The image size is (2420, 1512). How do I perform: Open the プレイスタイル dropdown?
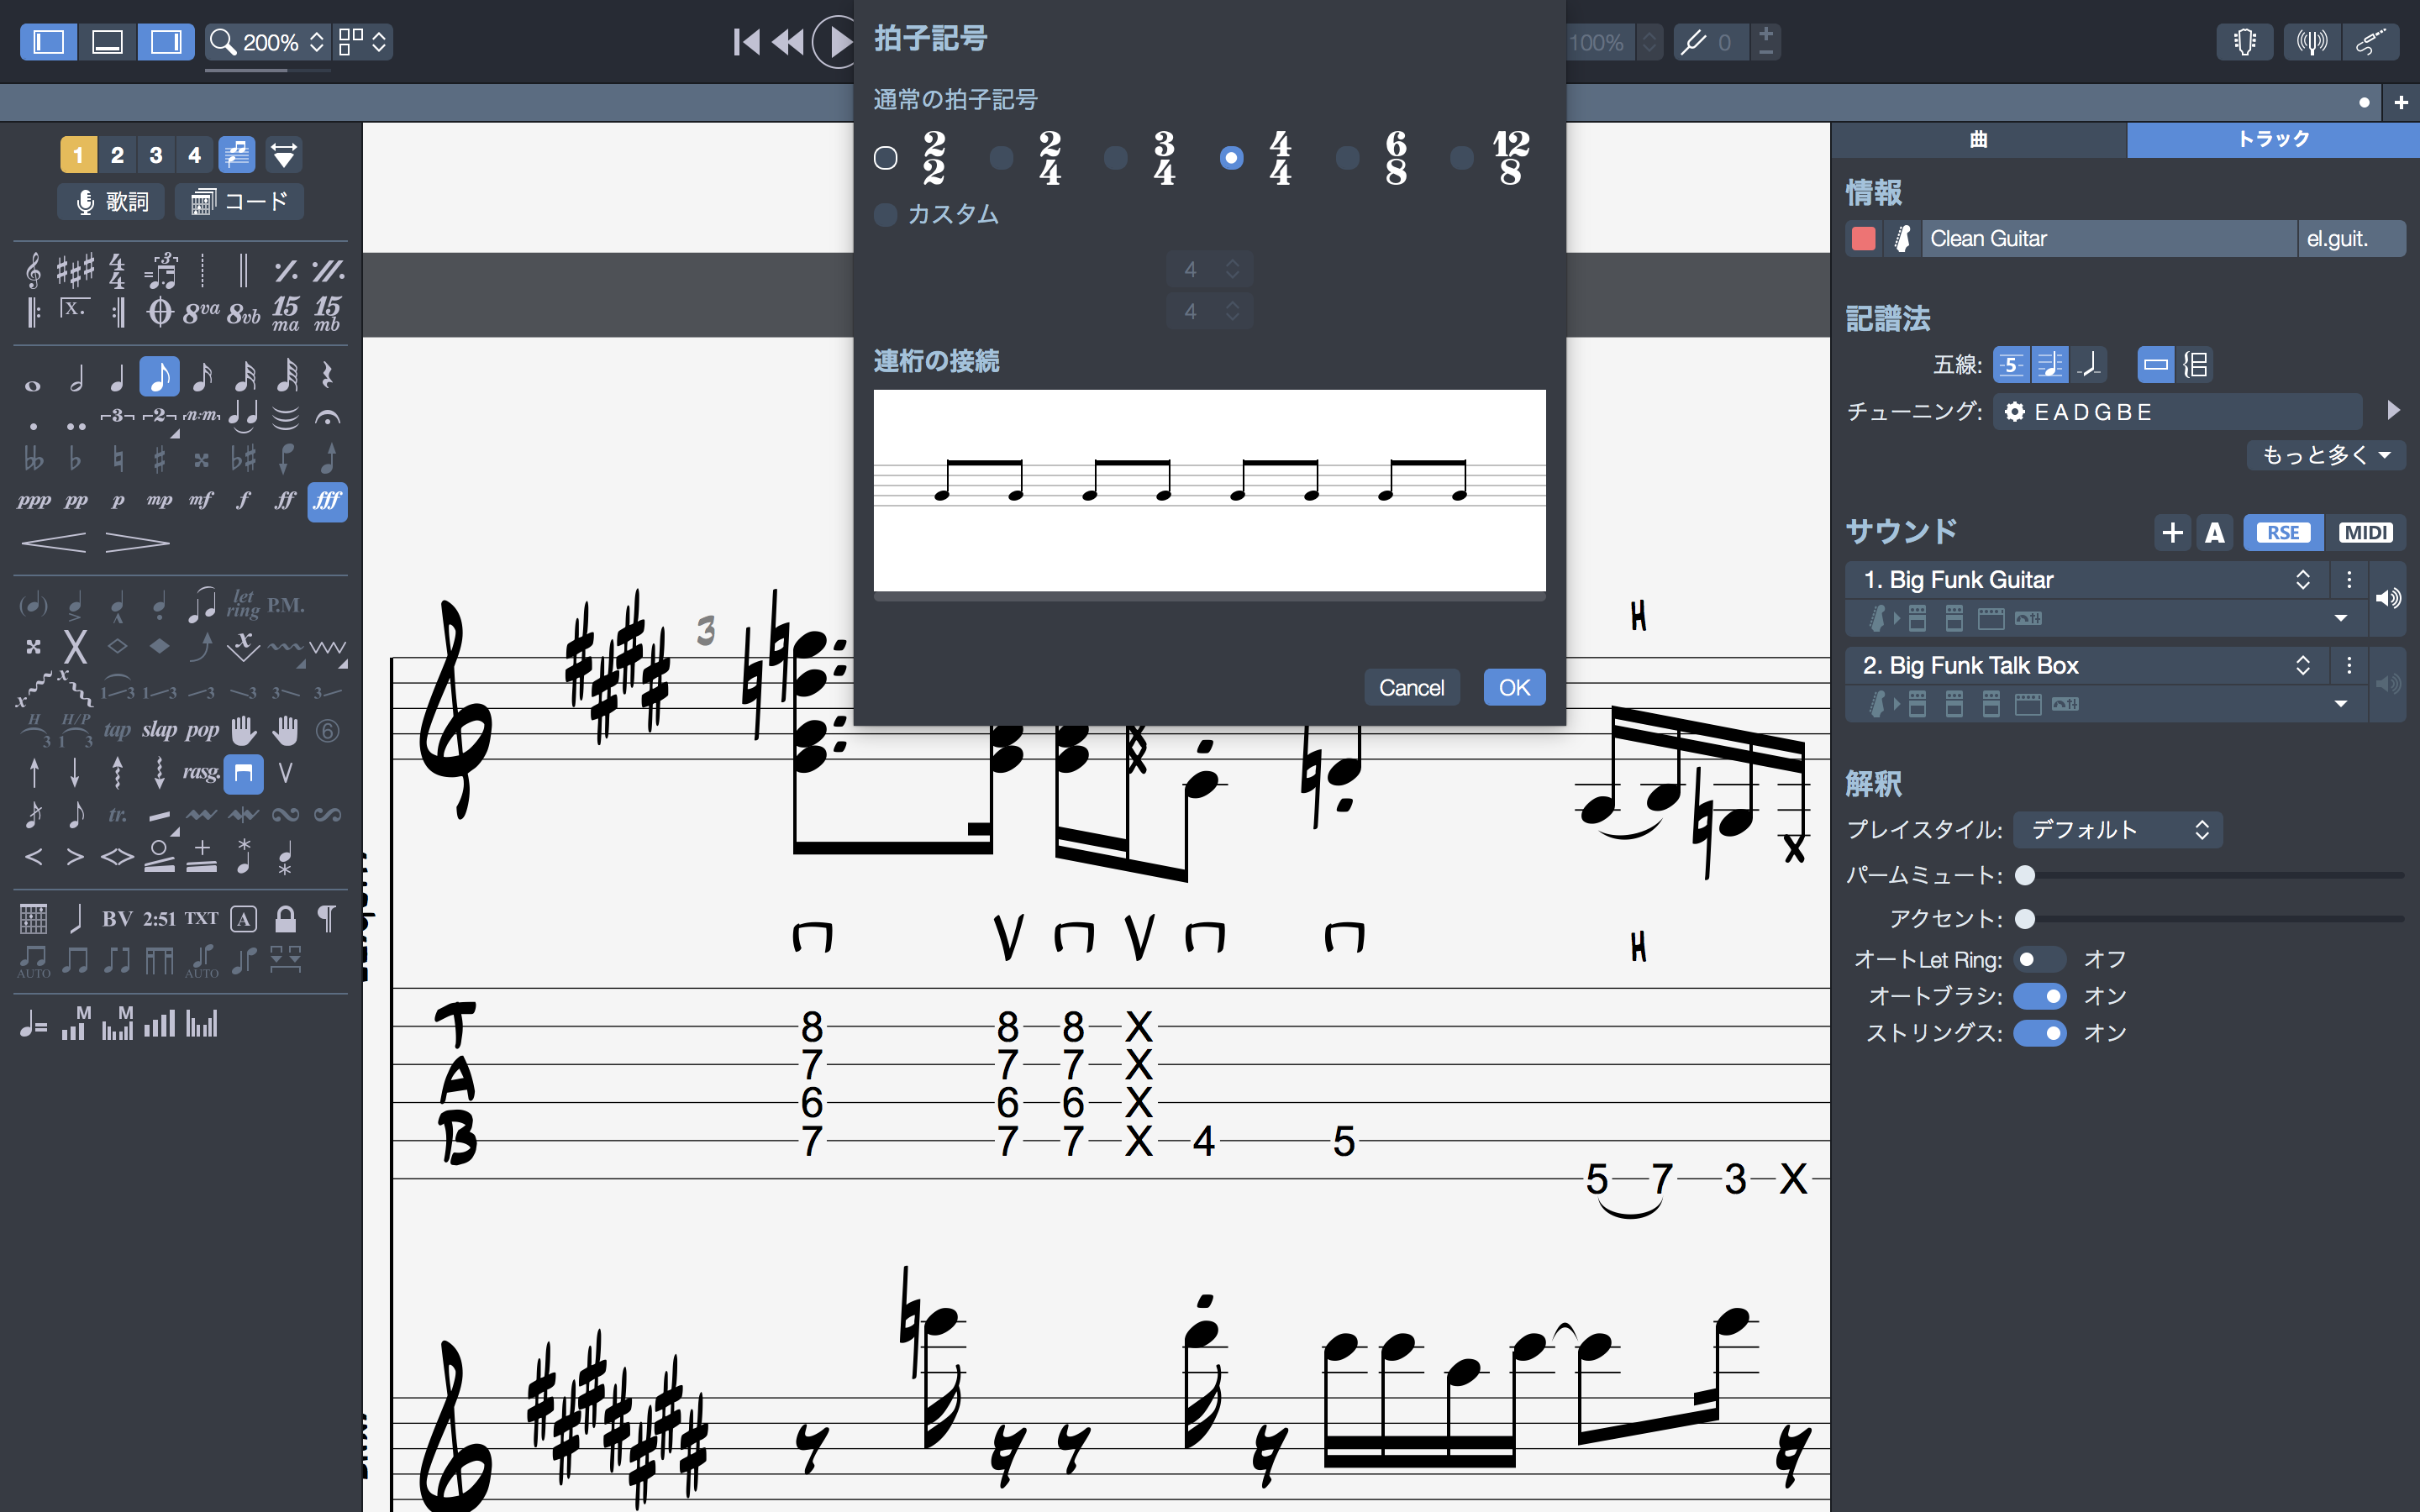tap(2117, 829)
